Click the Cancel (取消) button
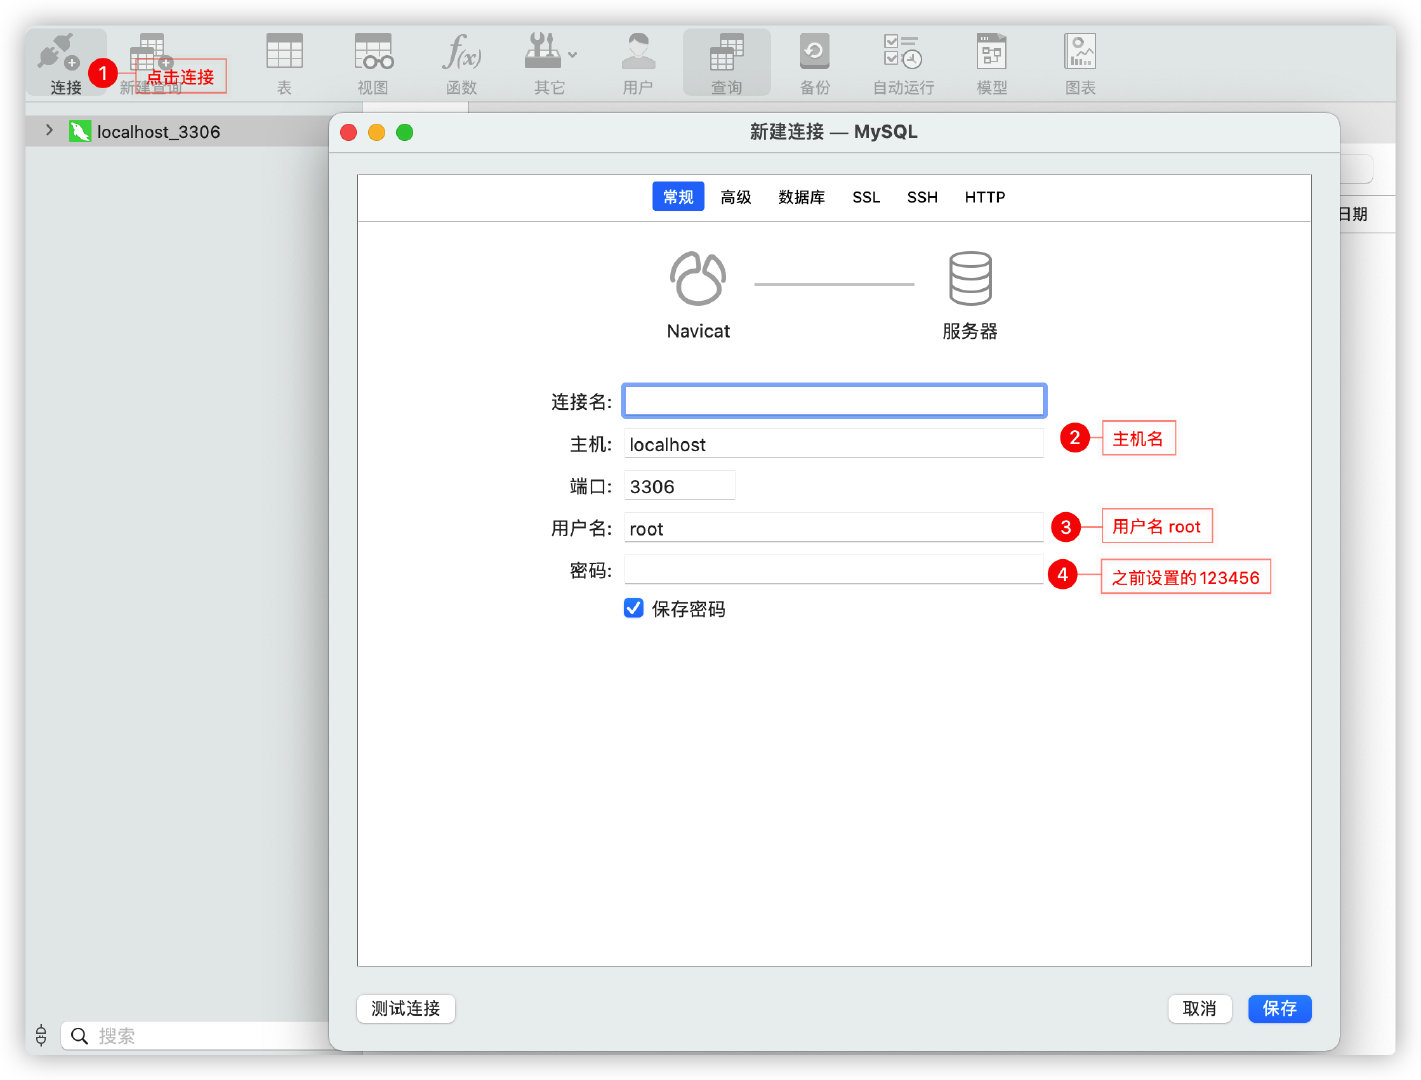Viewport: 1421px width, 1080px height. [x=1200, y=1008]
